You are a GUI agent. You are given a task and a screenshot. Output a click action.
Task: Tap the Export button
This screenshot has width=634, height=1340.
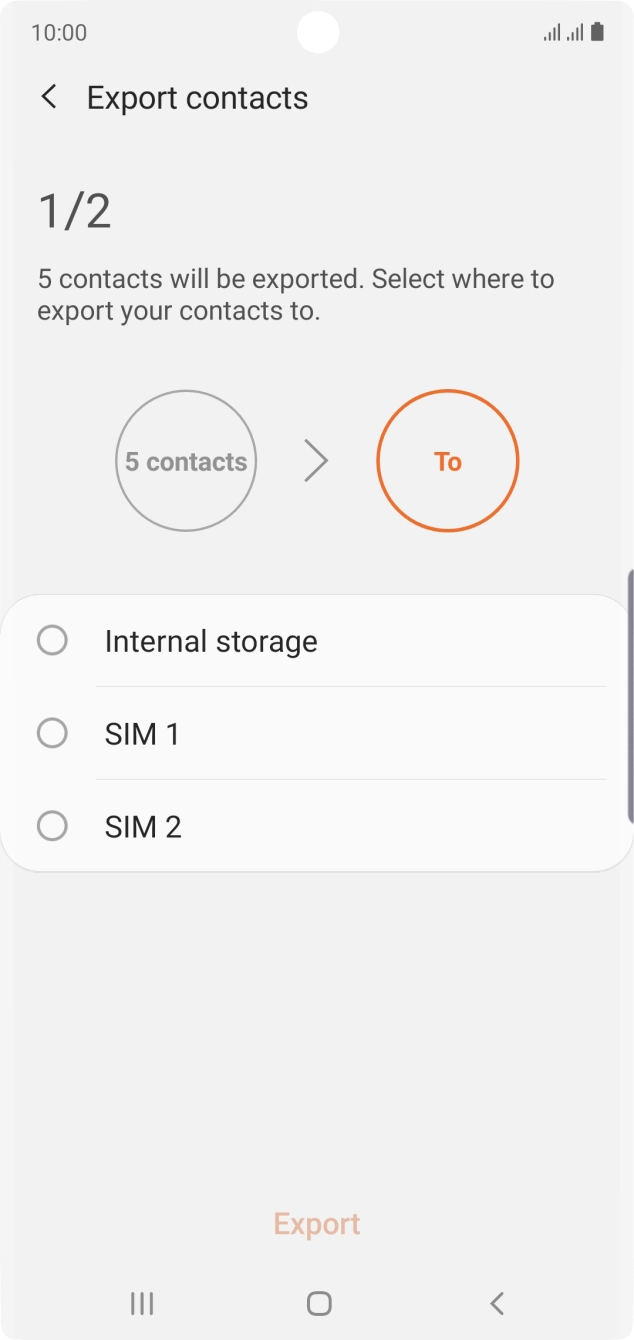pos(317,1223)
